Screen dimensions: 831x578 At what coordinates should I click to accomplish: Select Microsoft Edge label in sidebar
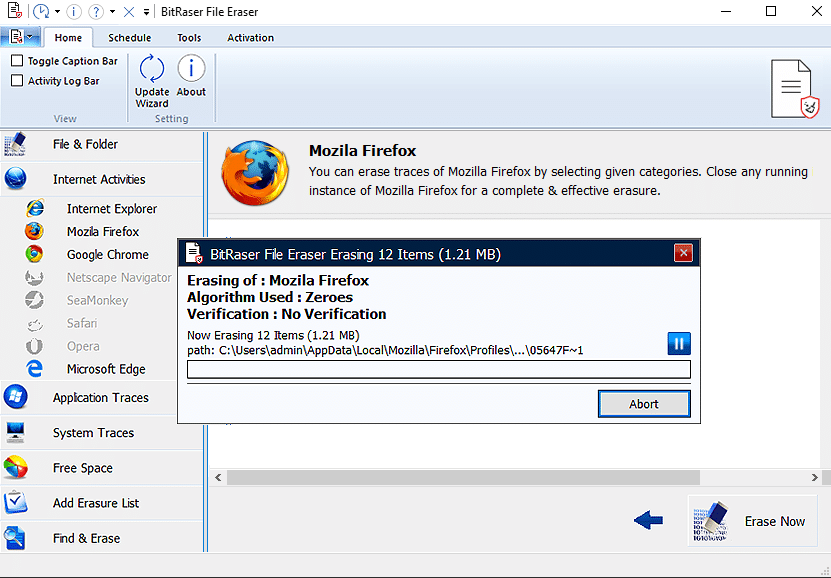pos(106,369)
